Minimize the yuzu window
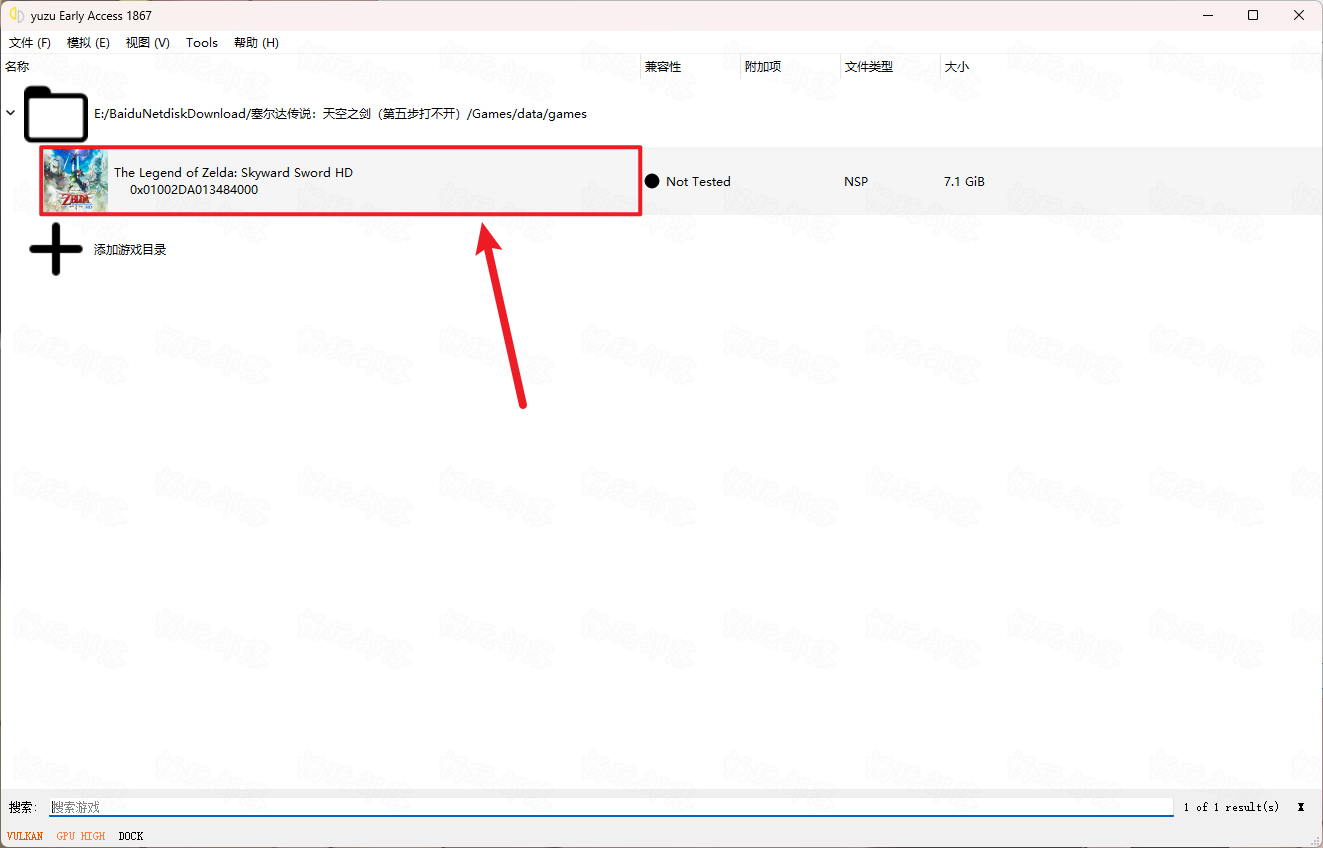The image size is (1323, 848). [1207, 15]
